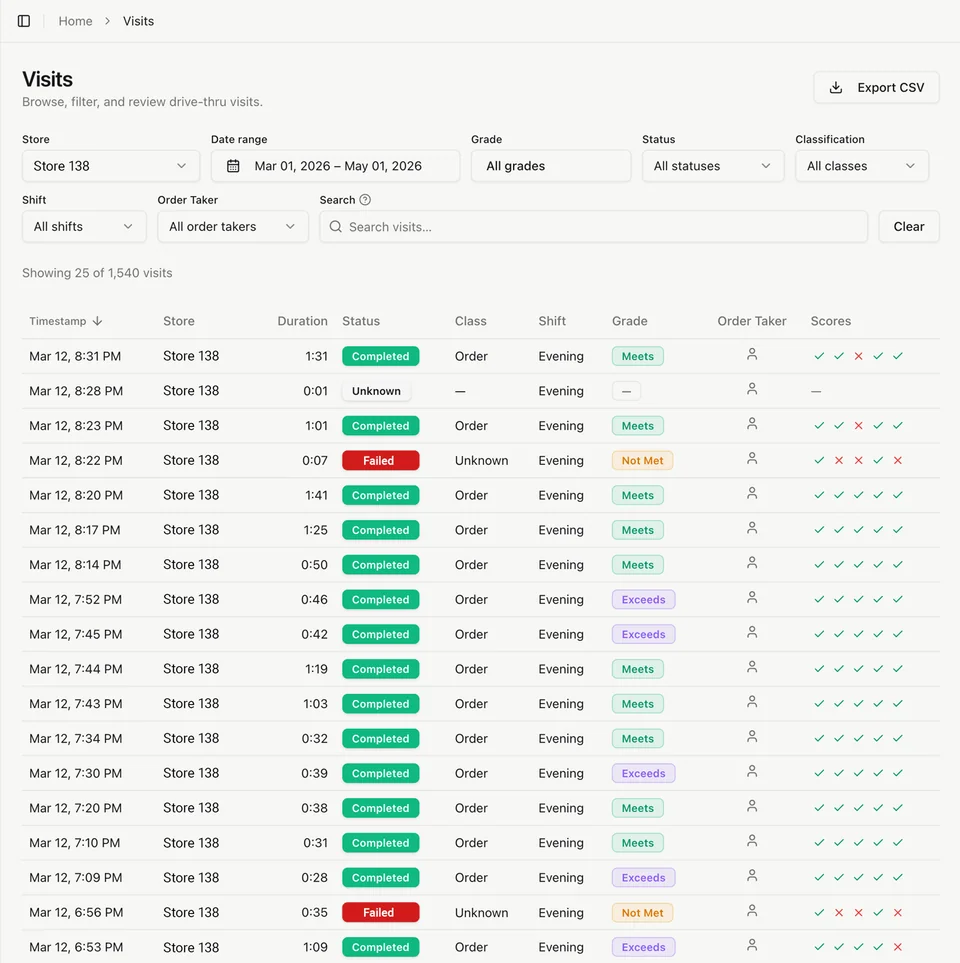Click the order taker icon for 7:45 PM row
Image resolution: width=960 pixels, height=963 pixels.
click(x=752, y=632)
